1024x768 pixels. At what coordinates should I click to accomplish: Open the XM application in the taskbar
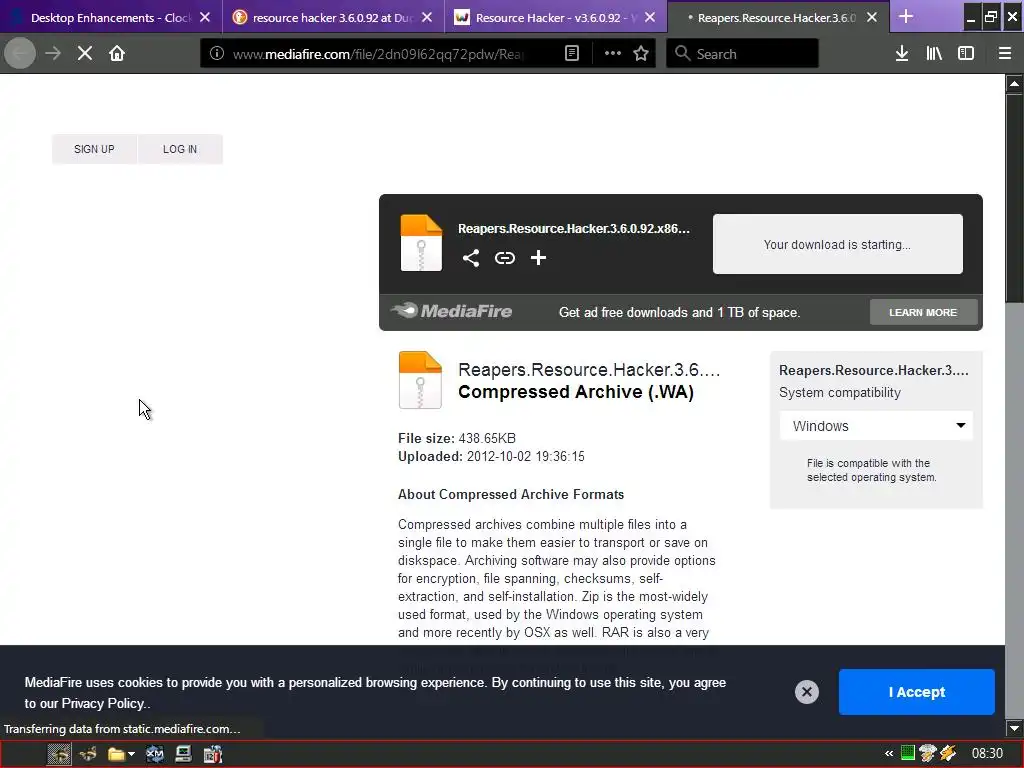pos(155,754)
